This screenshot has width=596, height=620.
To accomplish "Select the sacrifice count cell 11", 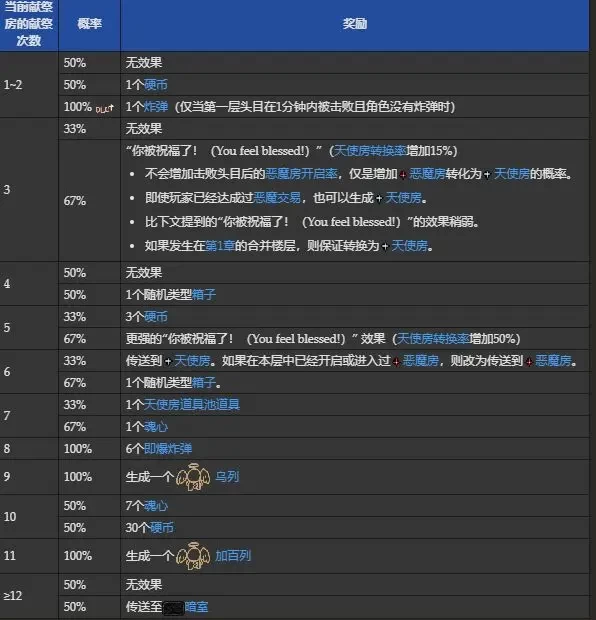I will click(29, 556).
